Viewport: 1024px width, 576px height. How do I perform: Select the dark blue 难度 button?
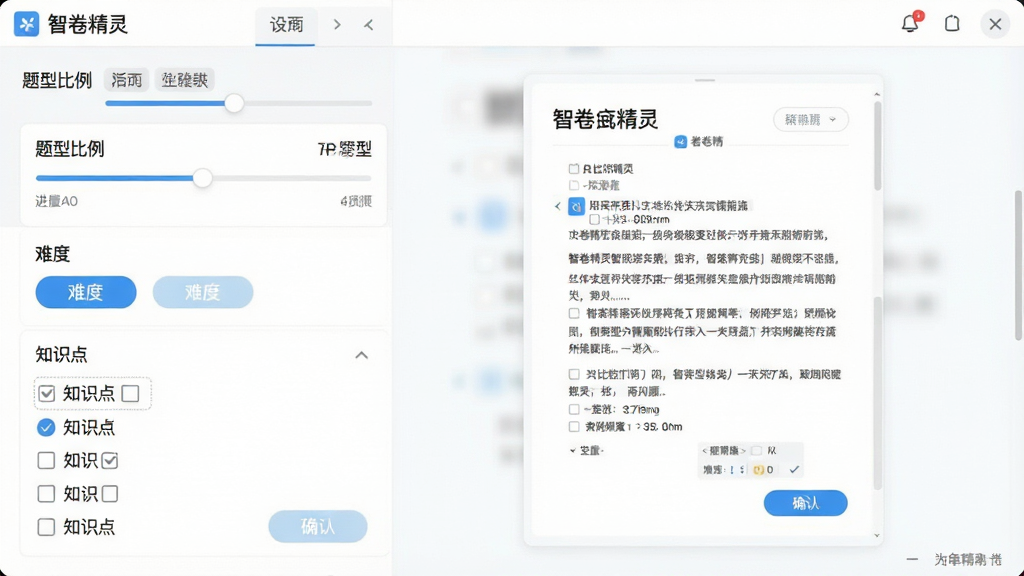86,292
